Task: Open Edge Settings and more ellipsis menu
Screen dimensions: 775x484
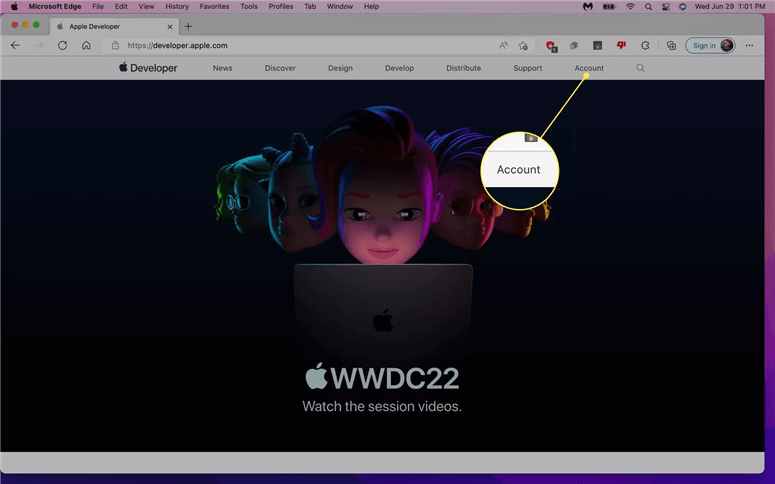Action: pos(749,45)
